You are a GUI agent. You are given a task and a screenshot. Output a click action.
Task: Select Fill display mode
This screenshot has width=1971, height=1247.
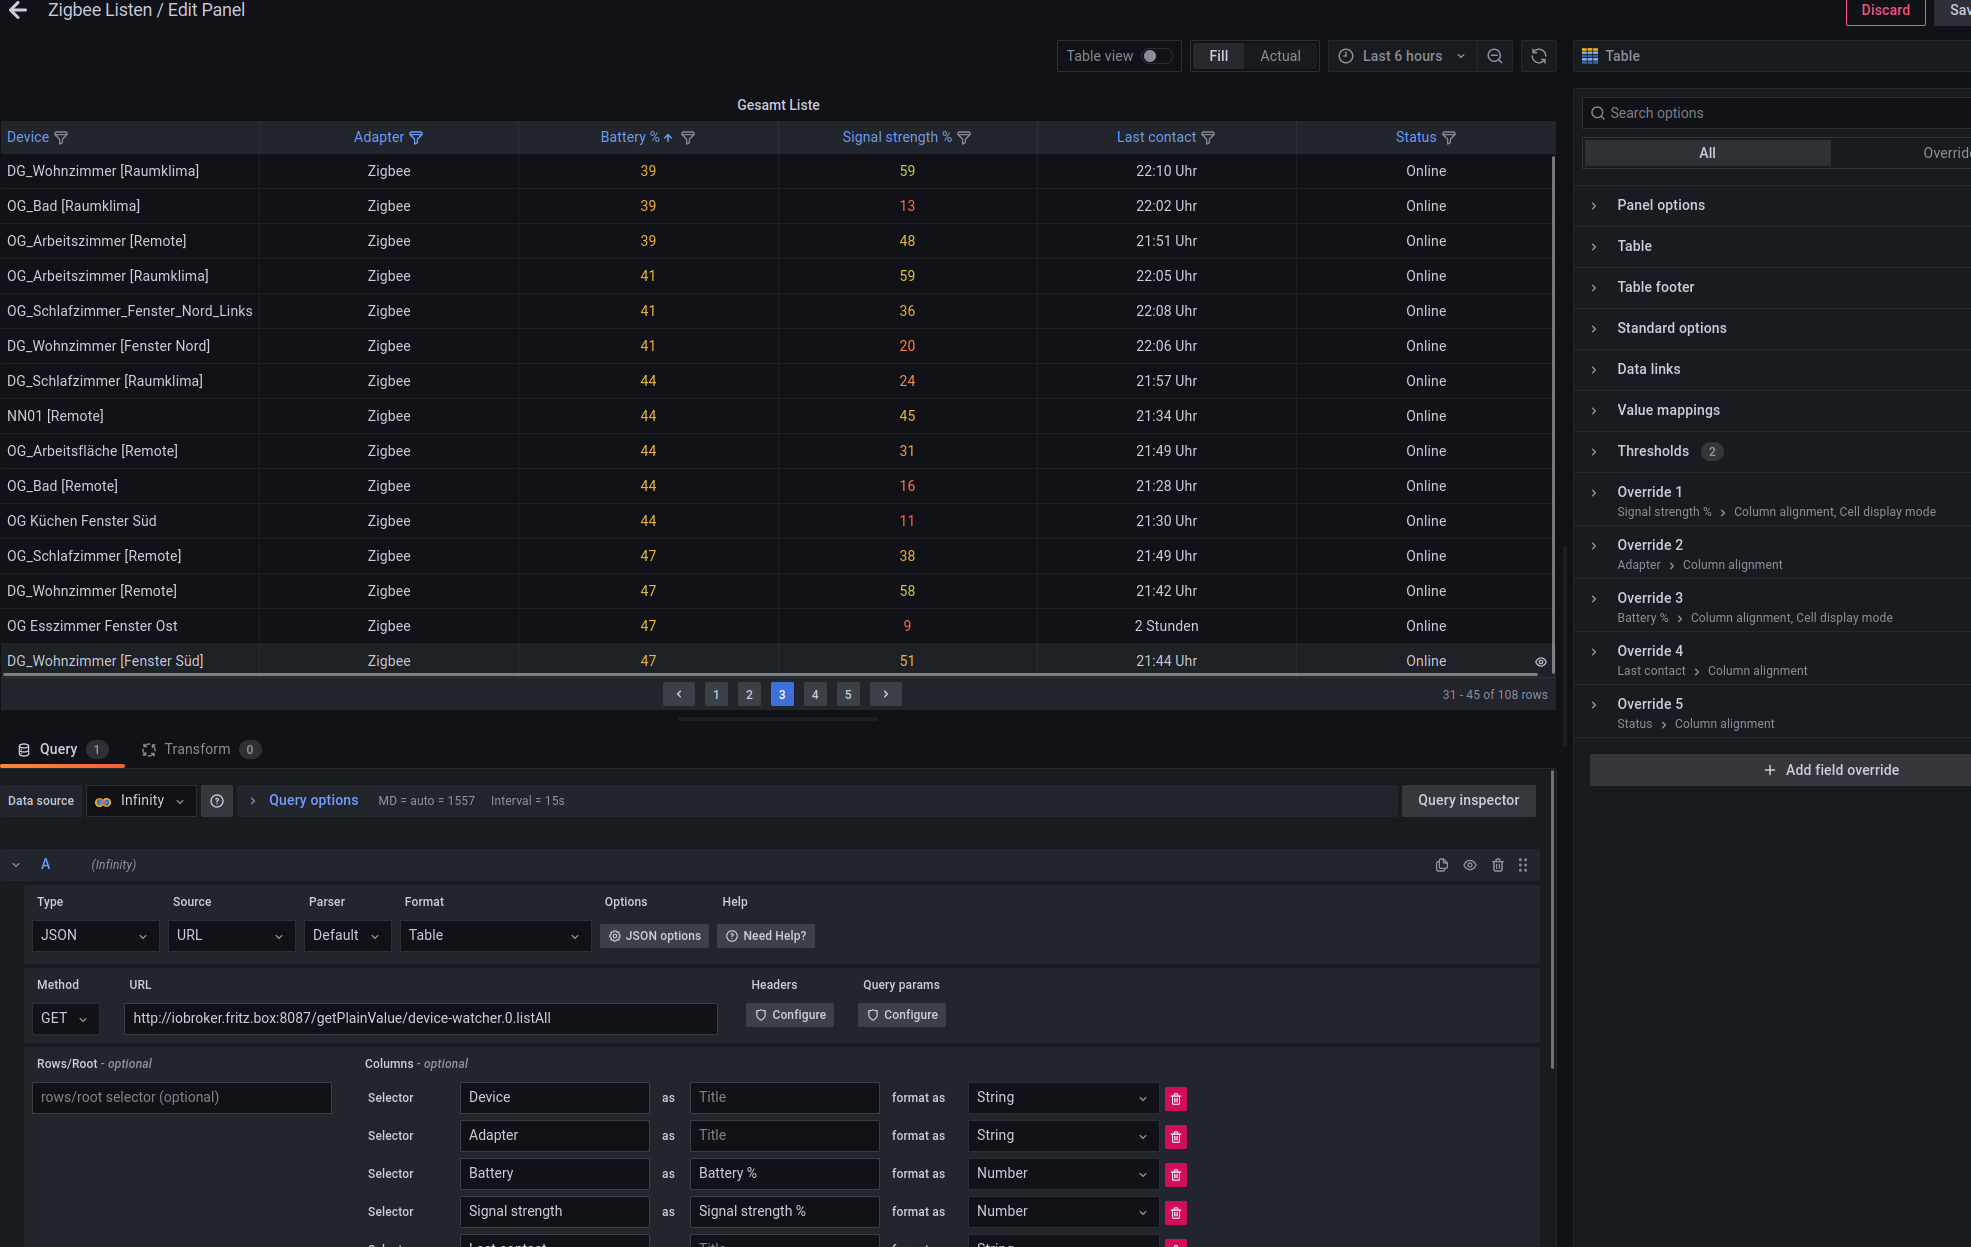pos(1218,56)
